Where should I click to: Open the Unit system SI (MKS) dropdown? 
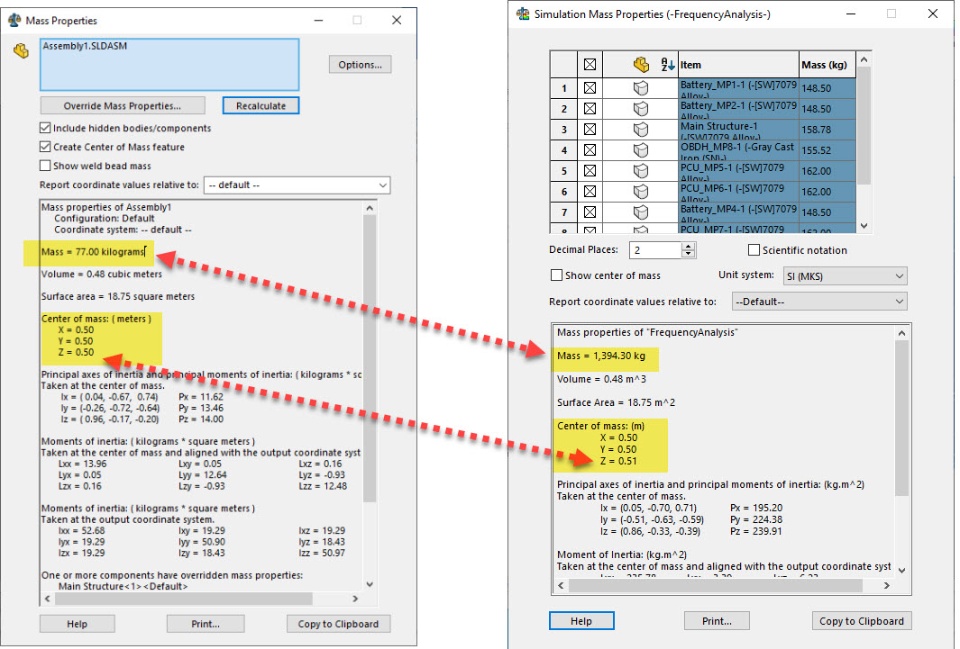(845, 276)
